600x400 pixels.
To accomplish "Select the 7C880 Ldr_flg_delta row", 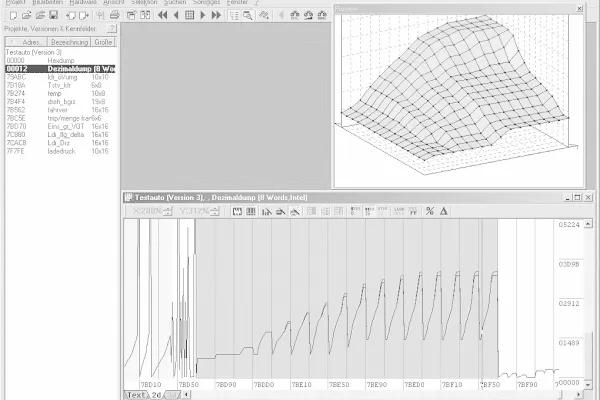I will click(x=60, y=135).
